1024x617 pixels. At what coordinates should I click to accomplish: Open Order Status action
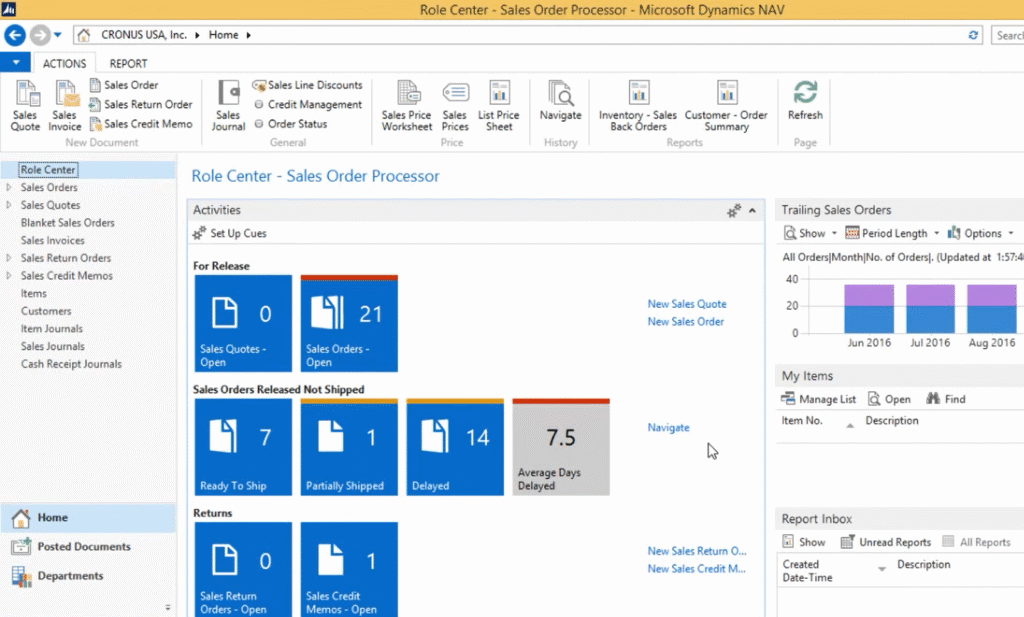(290, 123)
